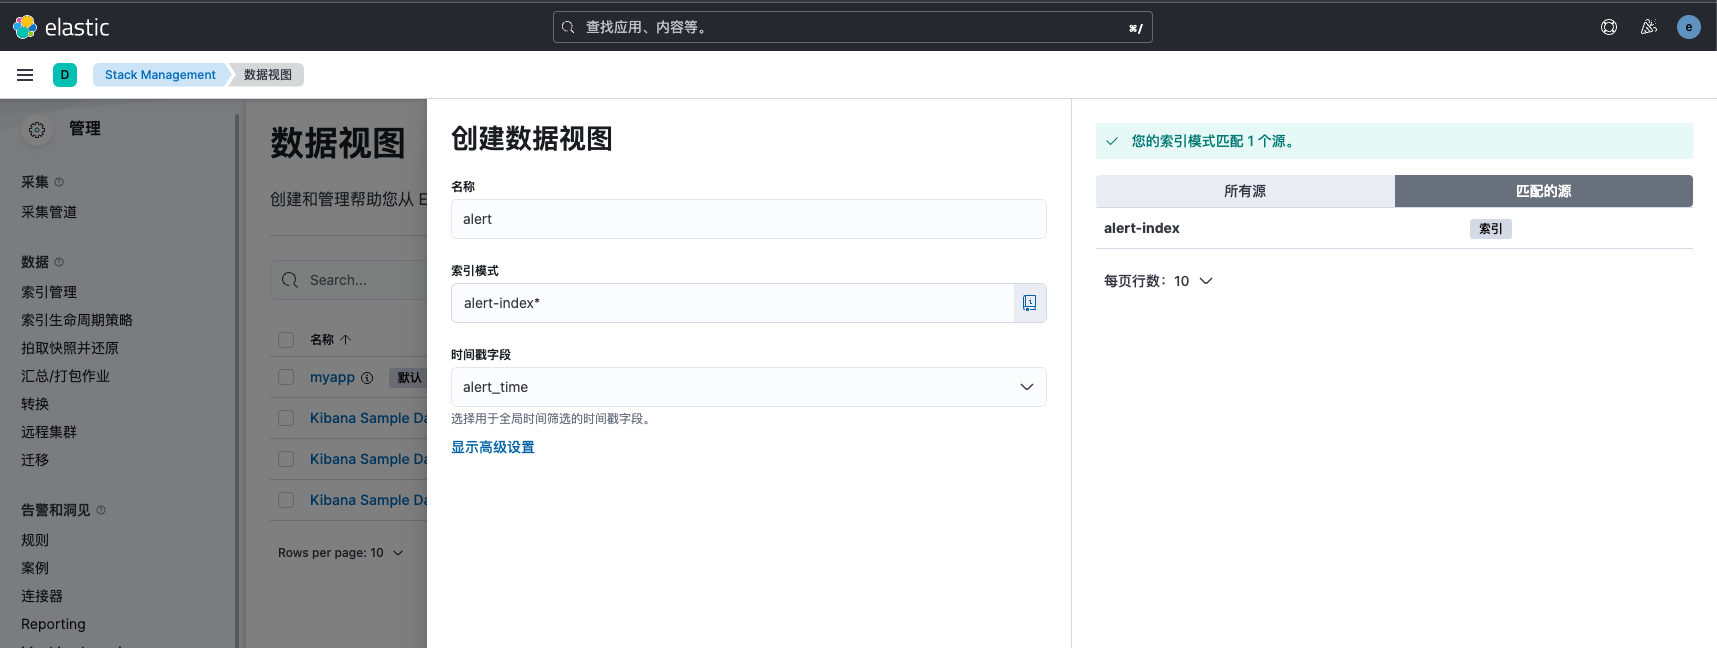Switch to the 匹配的源 tab
The image size is (1717, 648).
(1543, 191)
